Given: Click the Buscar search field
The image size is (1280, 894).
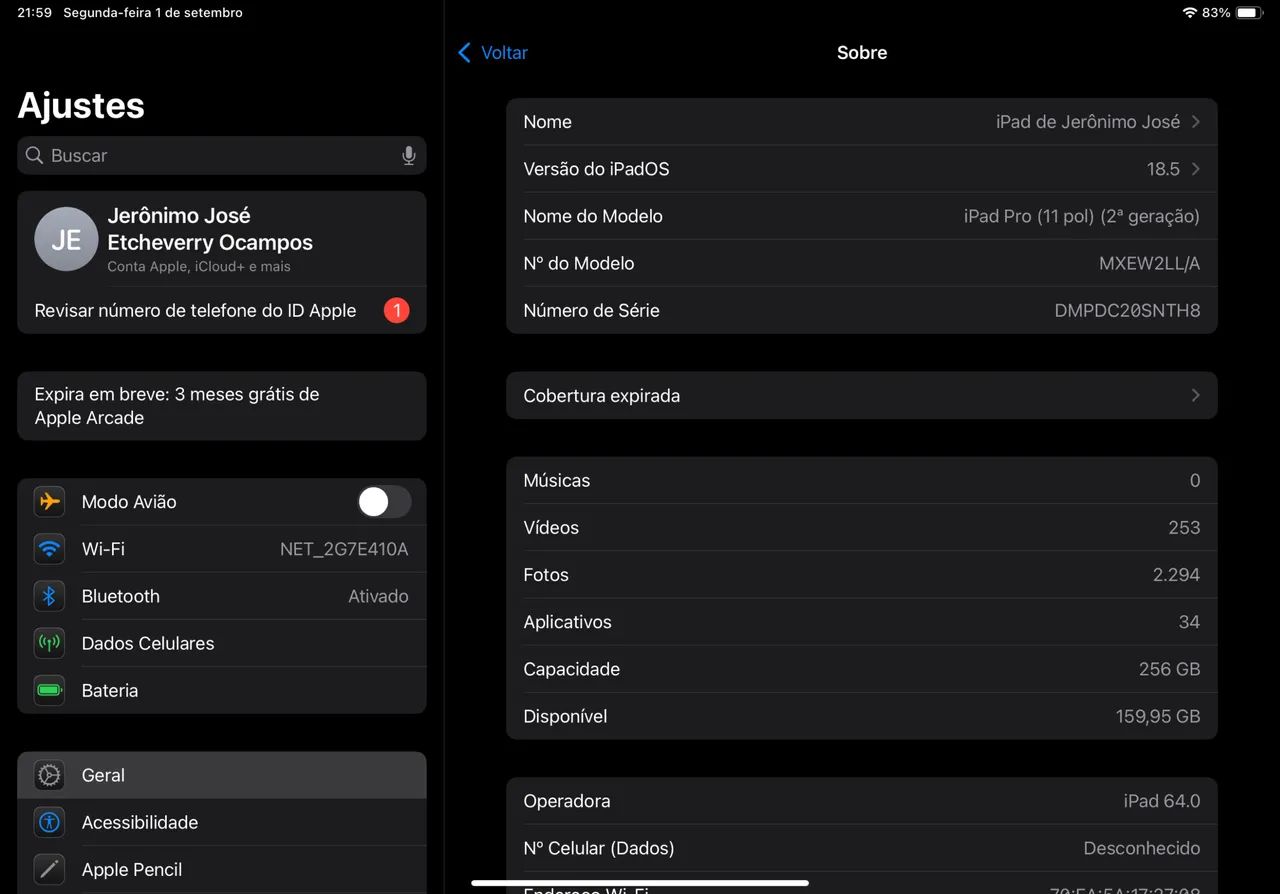Looking at the screenshot, I should (210, 156).
